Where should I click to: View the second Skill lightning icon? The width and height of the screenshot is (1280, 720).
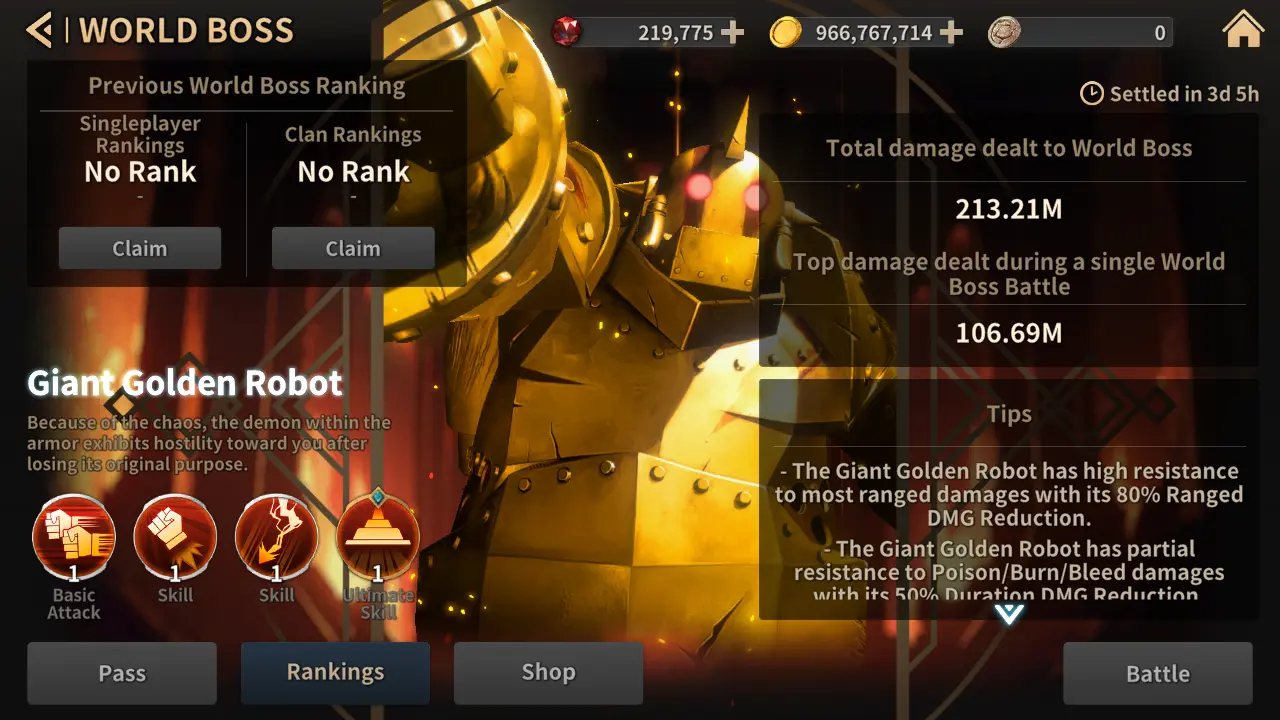[276, 537]
